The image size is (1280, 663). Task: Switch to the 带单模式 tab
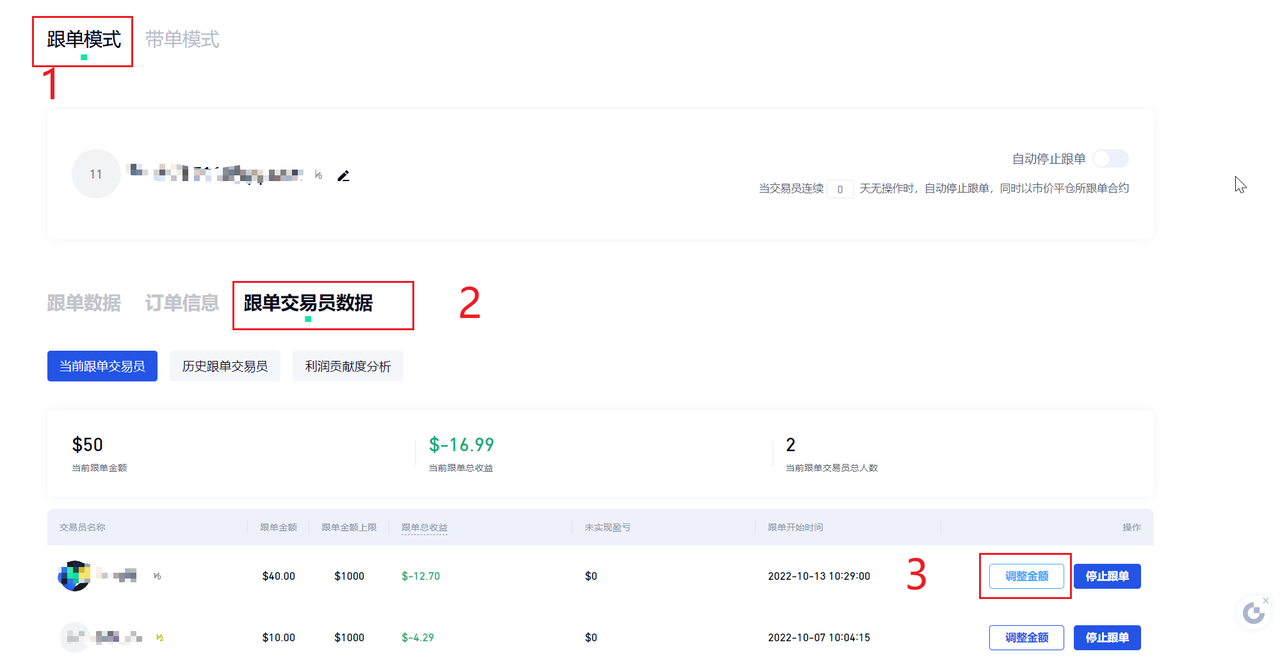pos(182,40)
